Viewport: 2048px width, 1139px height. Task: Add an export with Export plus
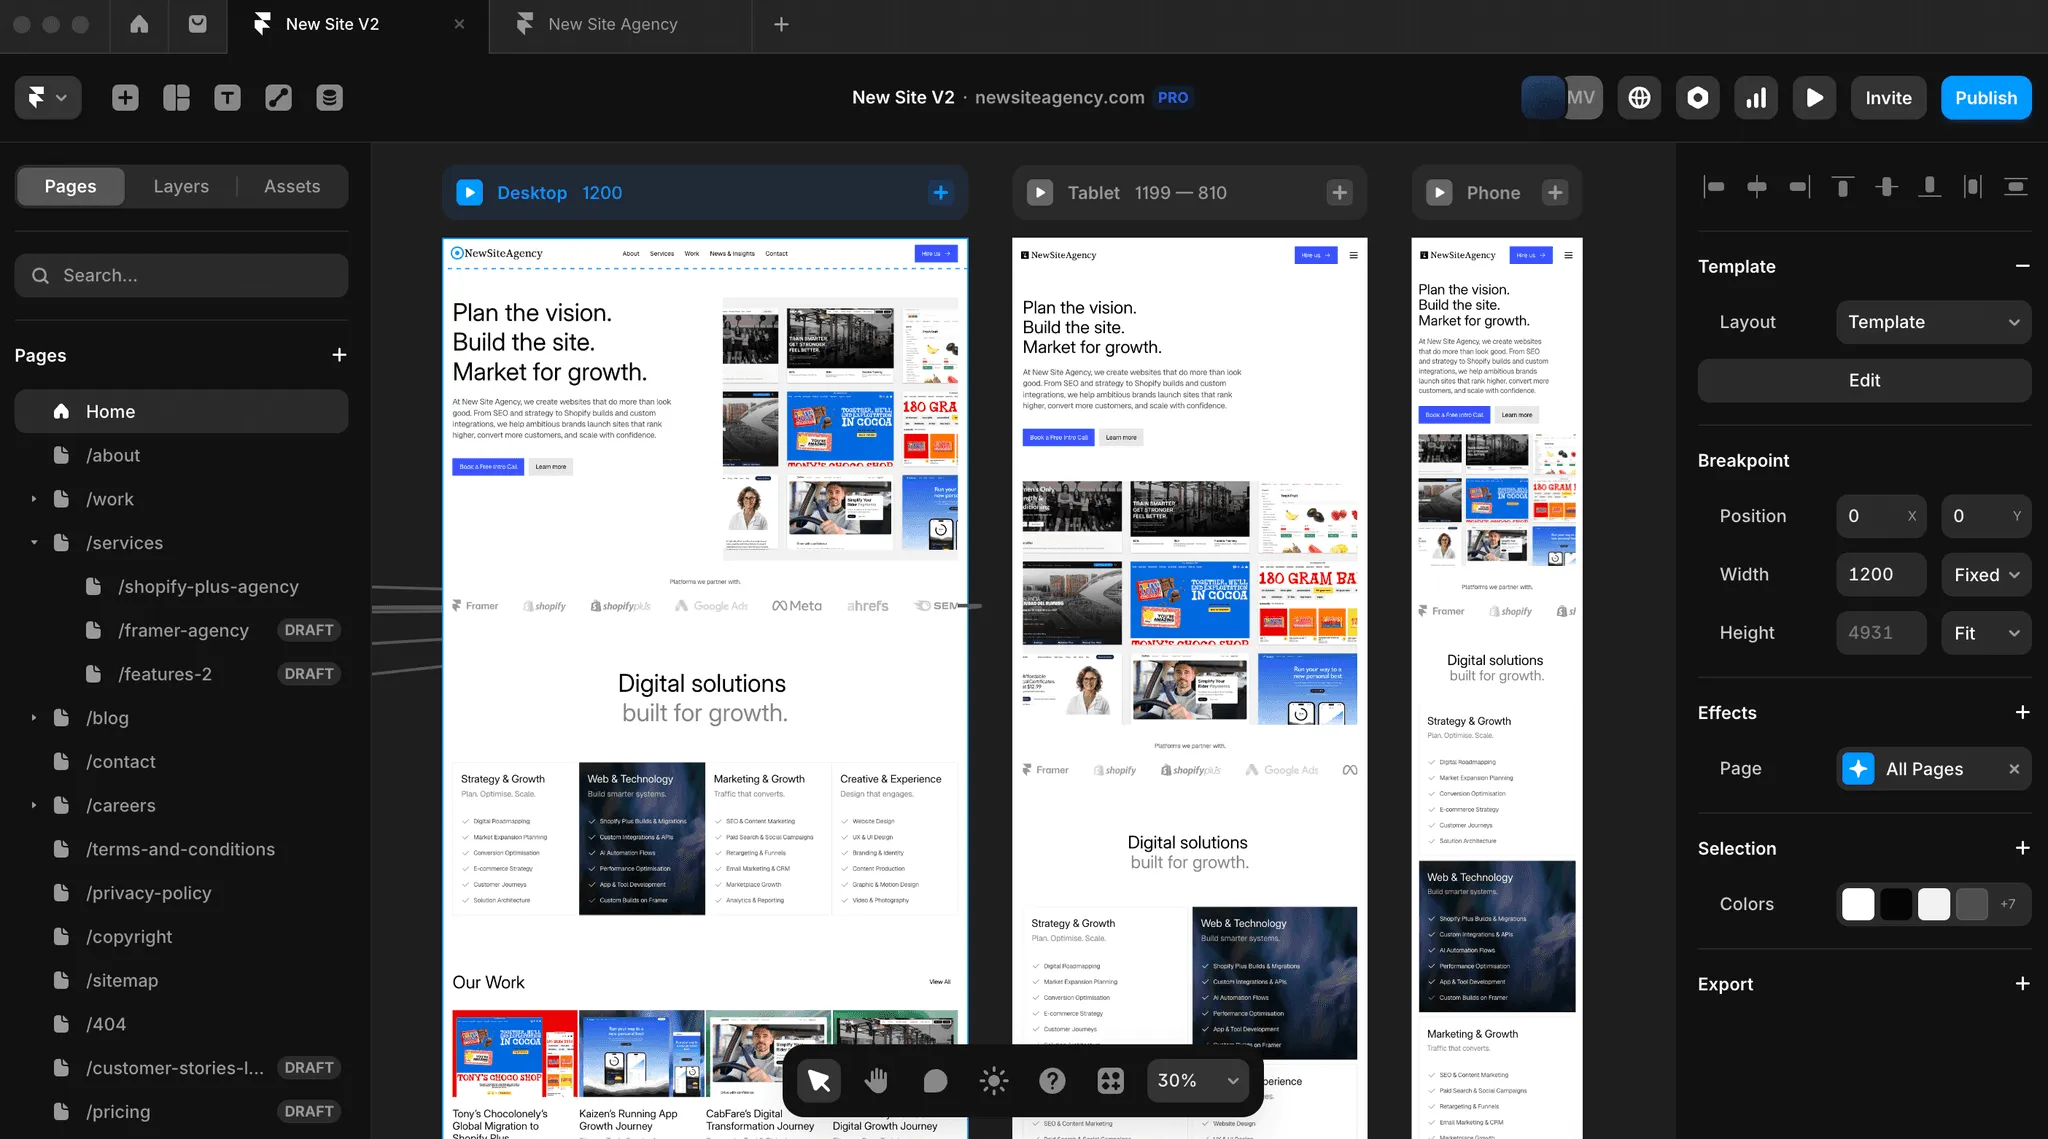coord(2022,984)
